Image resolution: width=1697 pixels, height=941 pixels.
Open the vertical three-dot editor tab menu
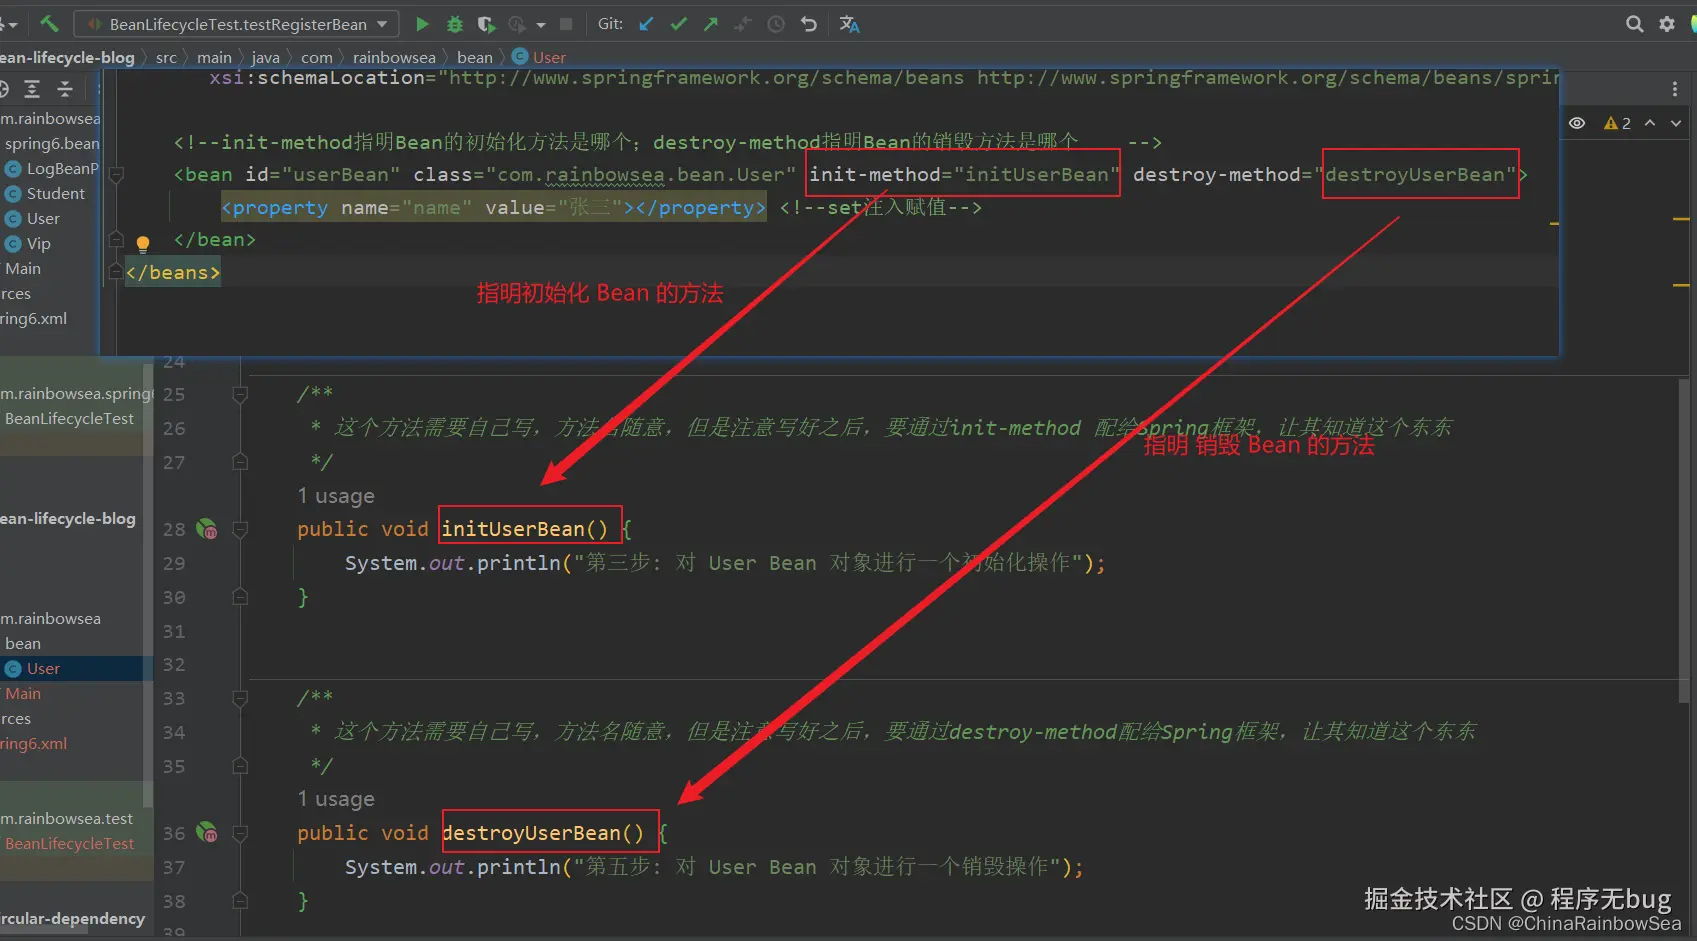[x=1674, y=89]
